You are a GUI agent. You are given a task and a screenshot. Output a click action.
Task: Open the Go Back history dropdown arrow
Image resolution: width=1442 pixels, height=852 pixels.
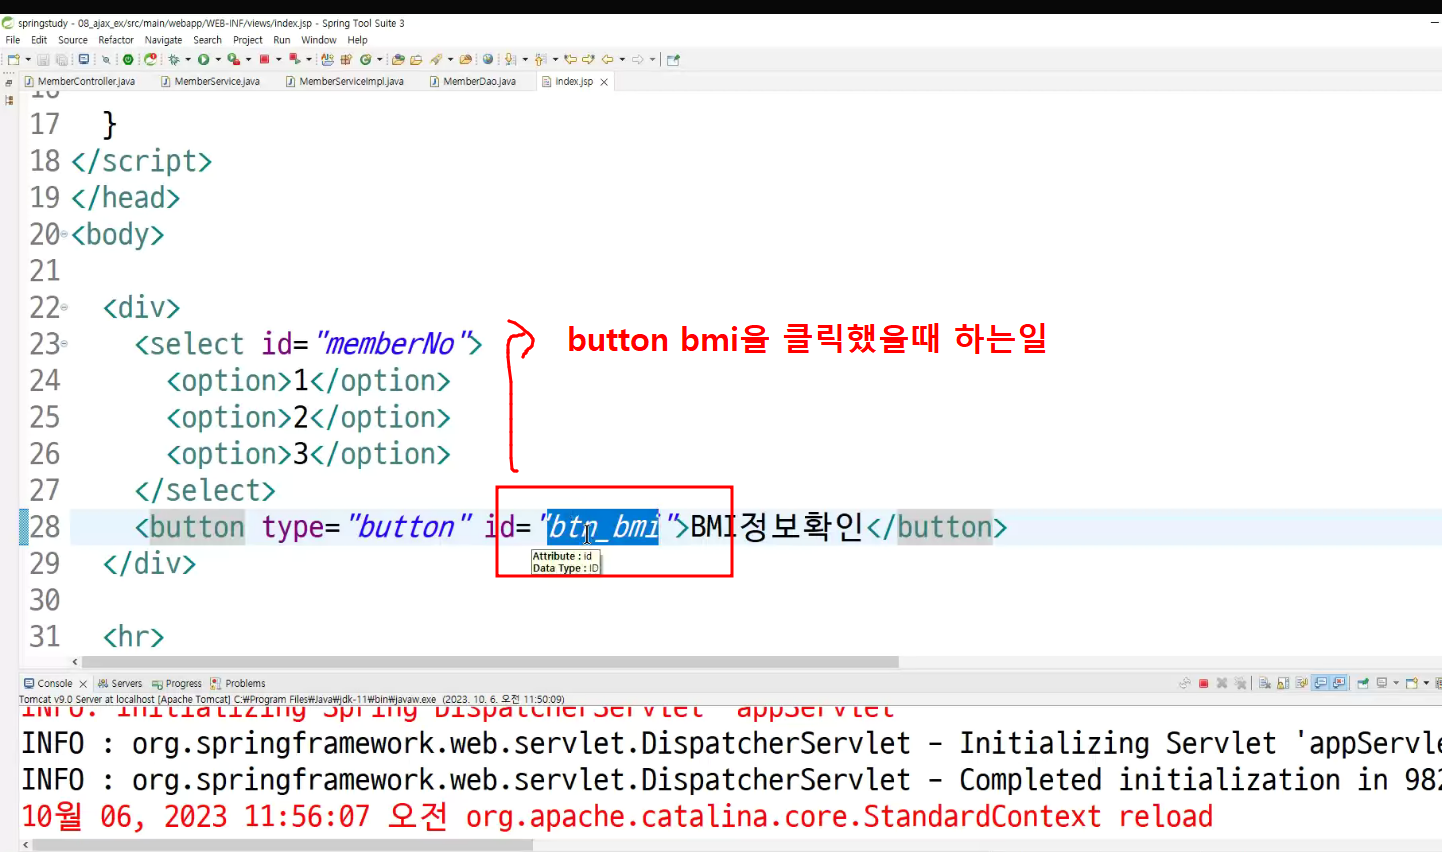622,60
